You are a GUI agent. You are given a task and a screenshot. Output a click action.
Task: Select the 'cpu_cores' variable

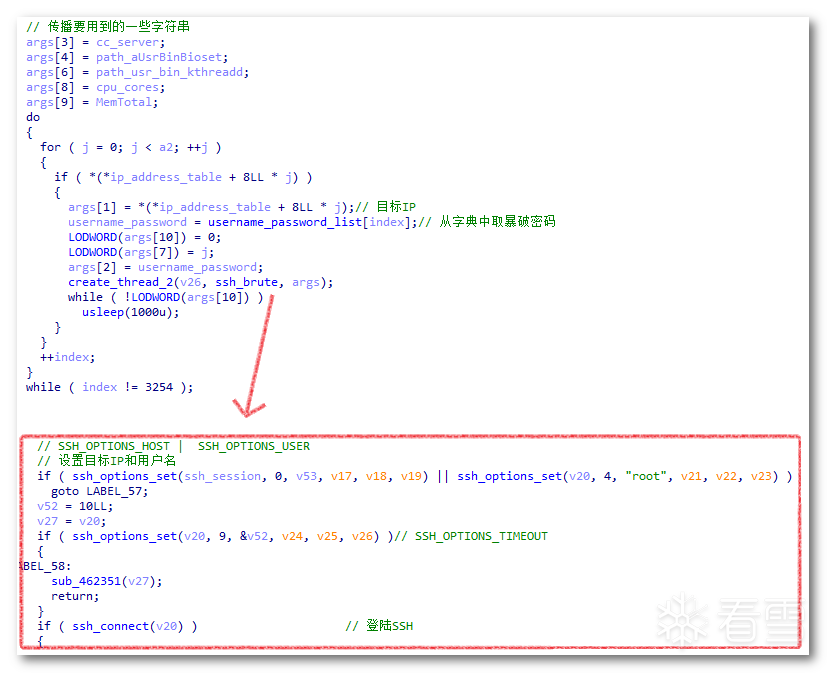pos(127,87)
